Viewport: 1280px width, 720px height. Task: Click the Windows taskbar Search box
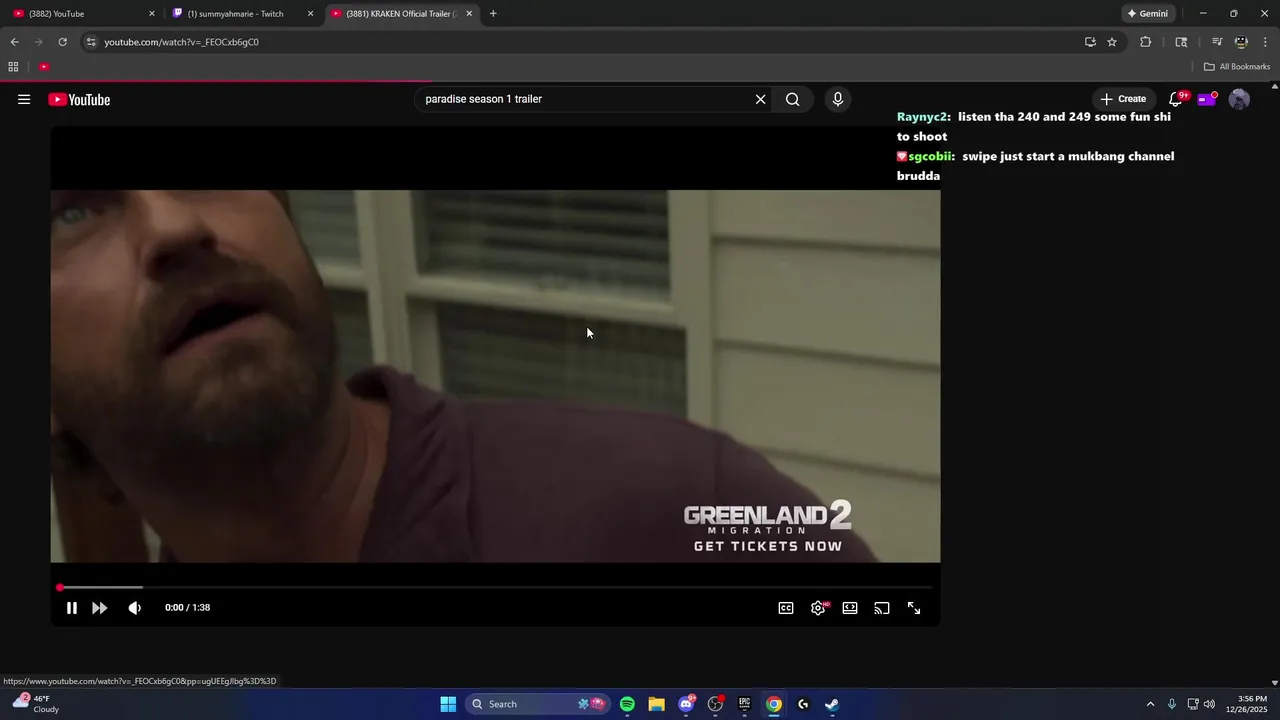pos(537,704)
